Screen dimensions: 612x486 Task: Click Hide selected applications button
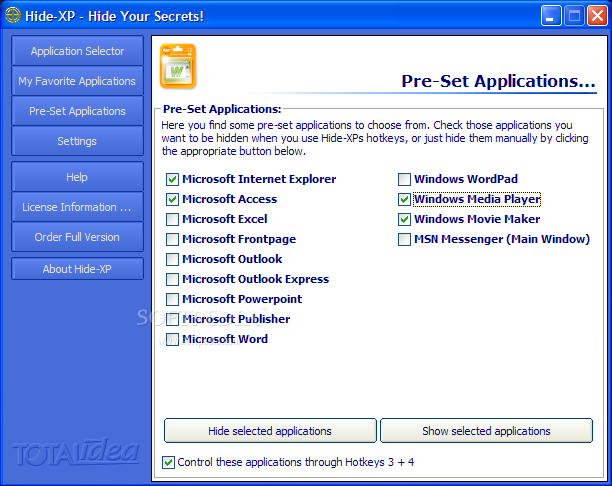[x=270, y=431]
